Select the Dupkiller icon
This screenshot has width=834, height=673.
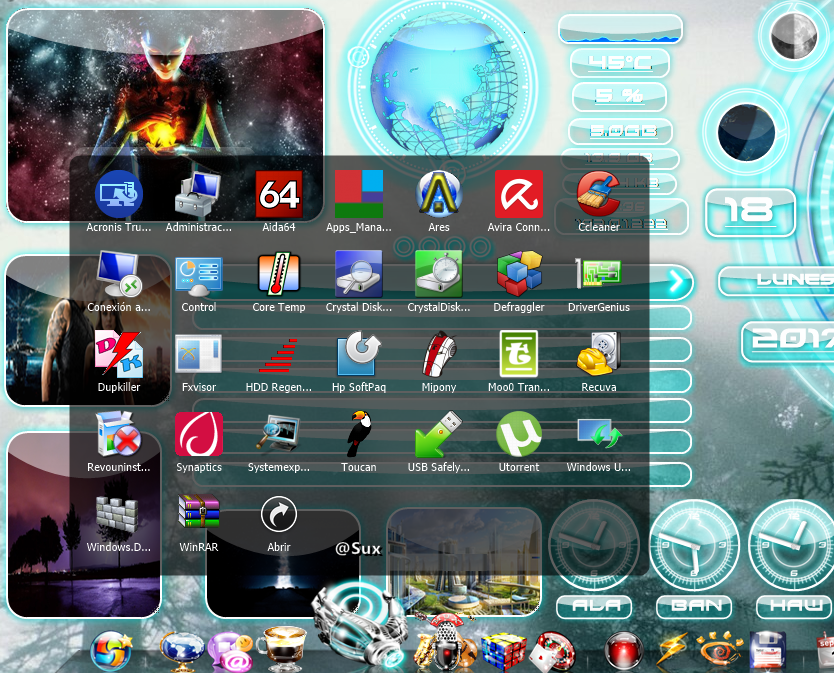[119, 356]
